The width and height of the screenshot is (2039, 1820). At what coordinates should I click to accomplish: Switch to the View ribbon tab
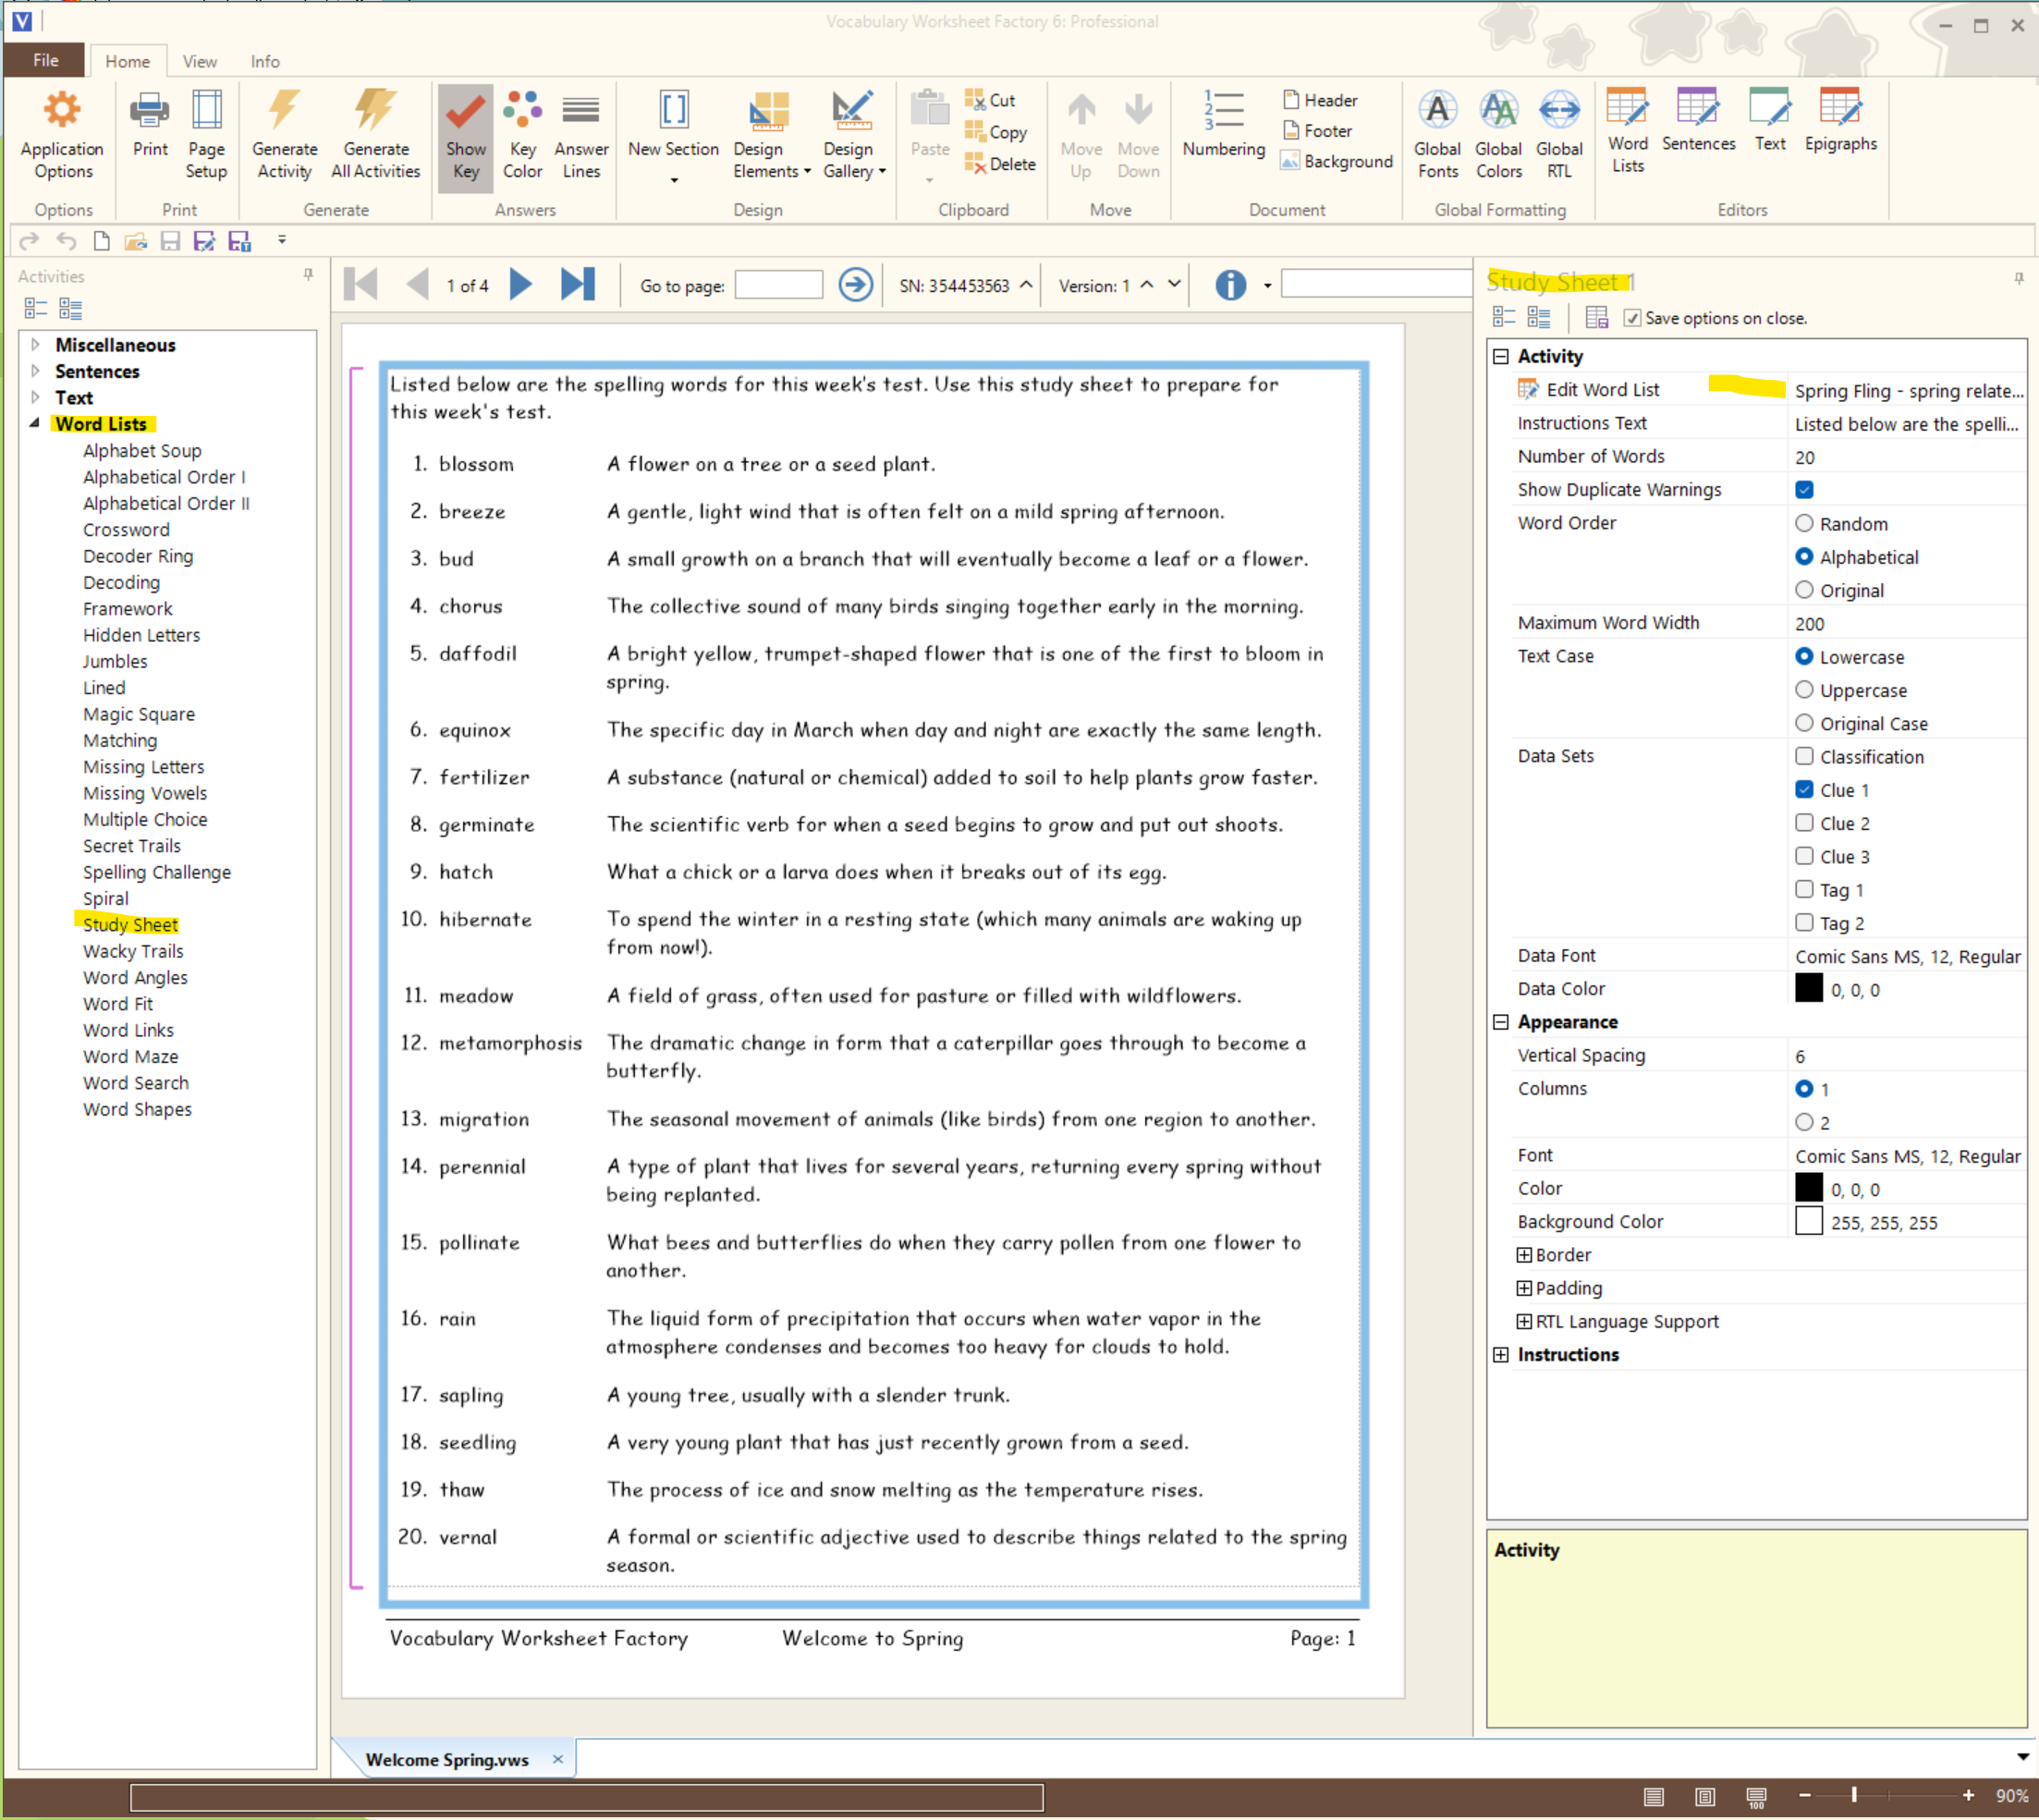point(199,61)
